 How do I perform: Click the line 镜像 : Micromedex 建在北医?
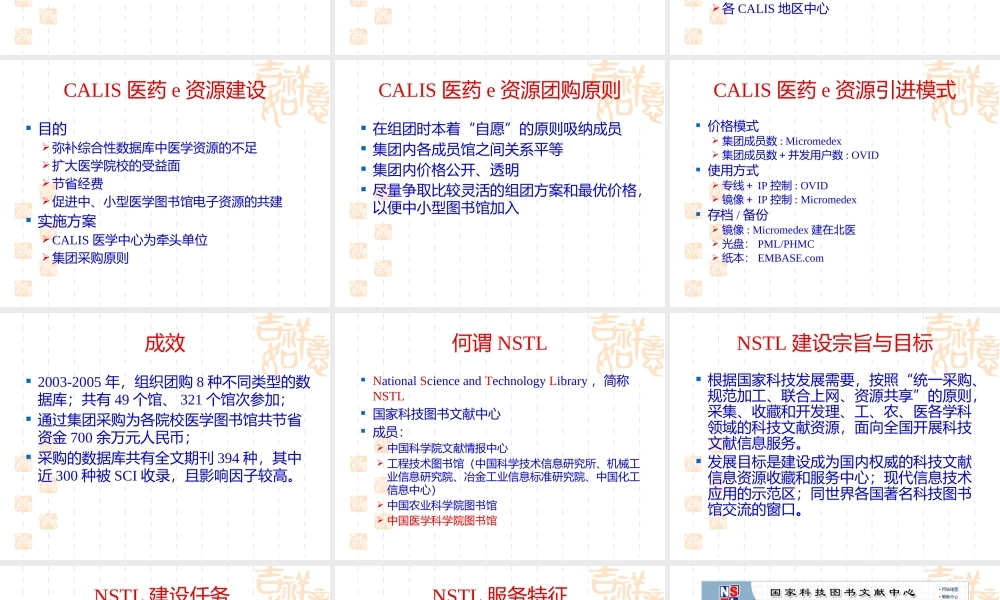pos(788,230)
